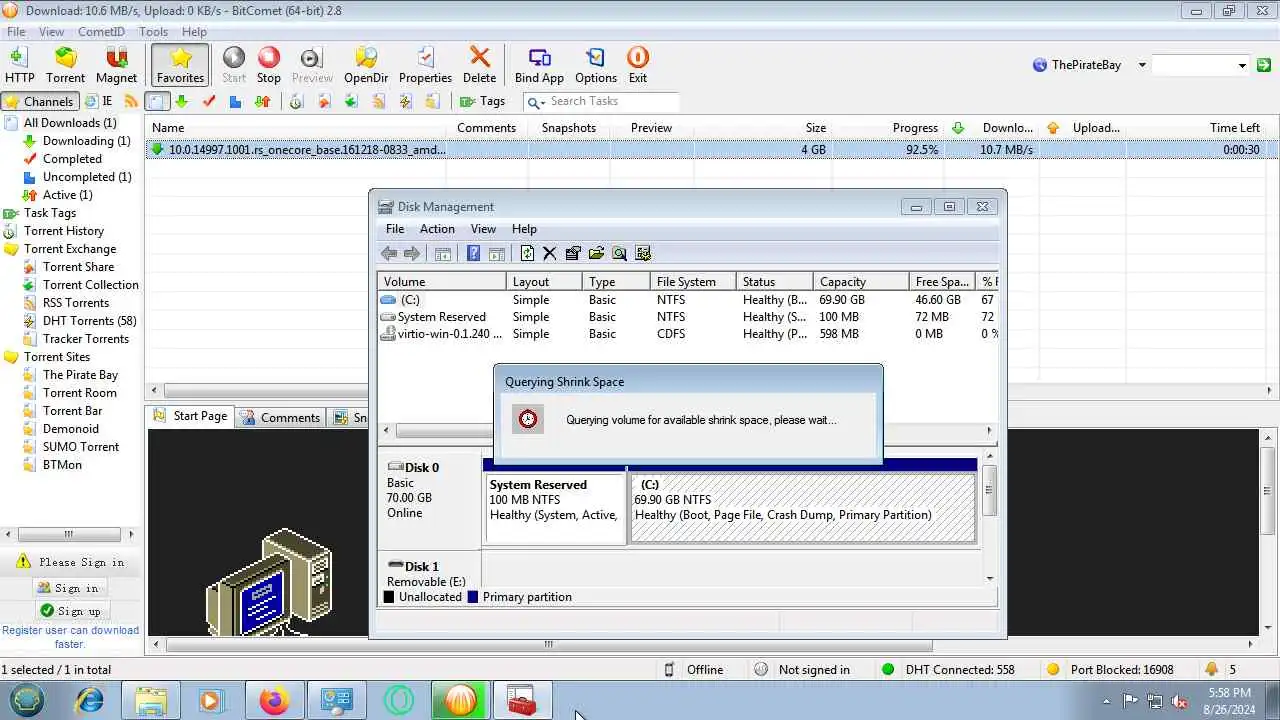Click the Exit toolbar icon

tap(637, 65)
